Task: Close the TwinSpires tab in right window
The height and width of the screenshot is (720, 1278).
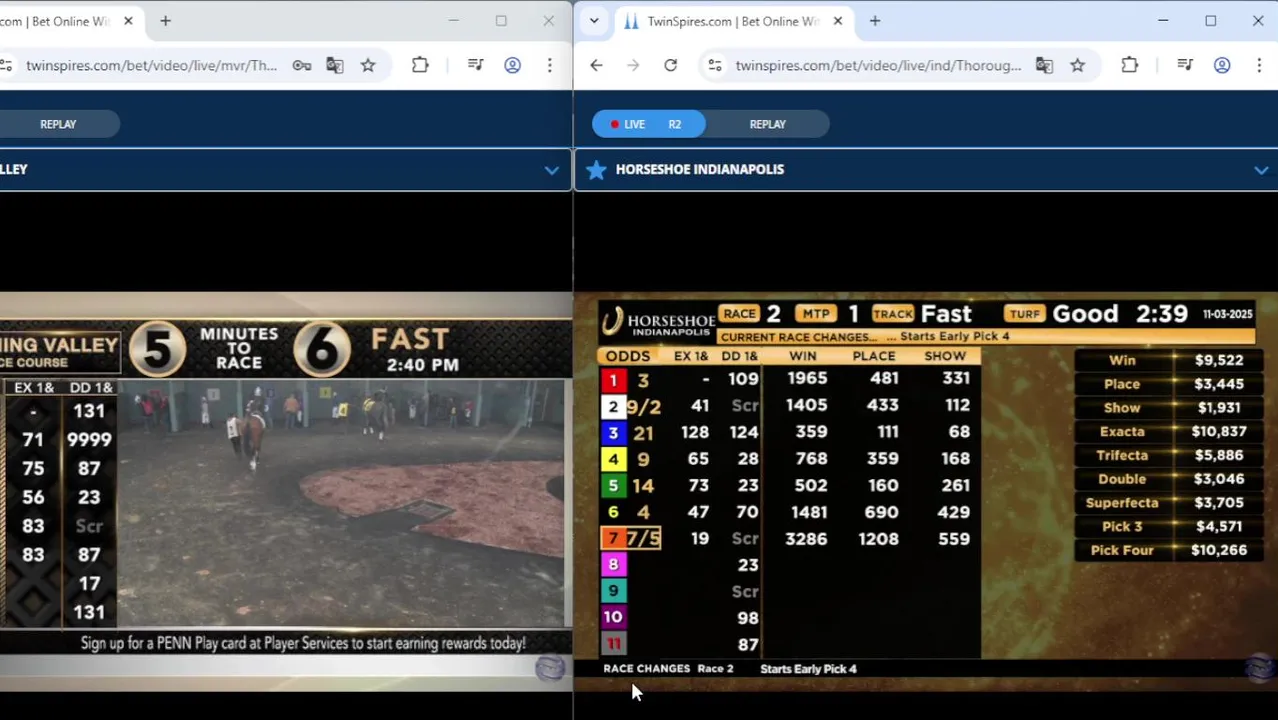Action: pyautogui.click(x=838, y=21)
